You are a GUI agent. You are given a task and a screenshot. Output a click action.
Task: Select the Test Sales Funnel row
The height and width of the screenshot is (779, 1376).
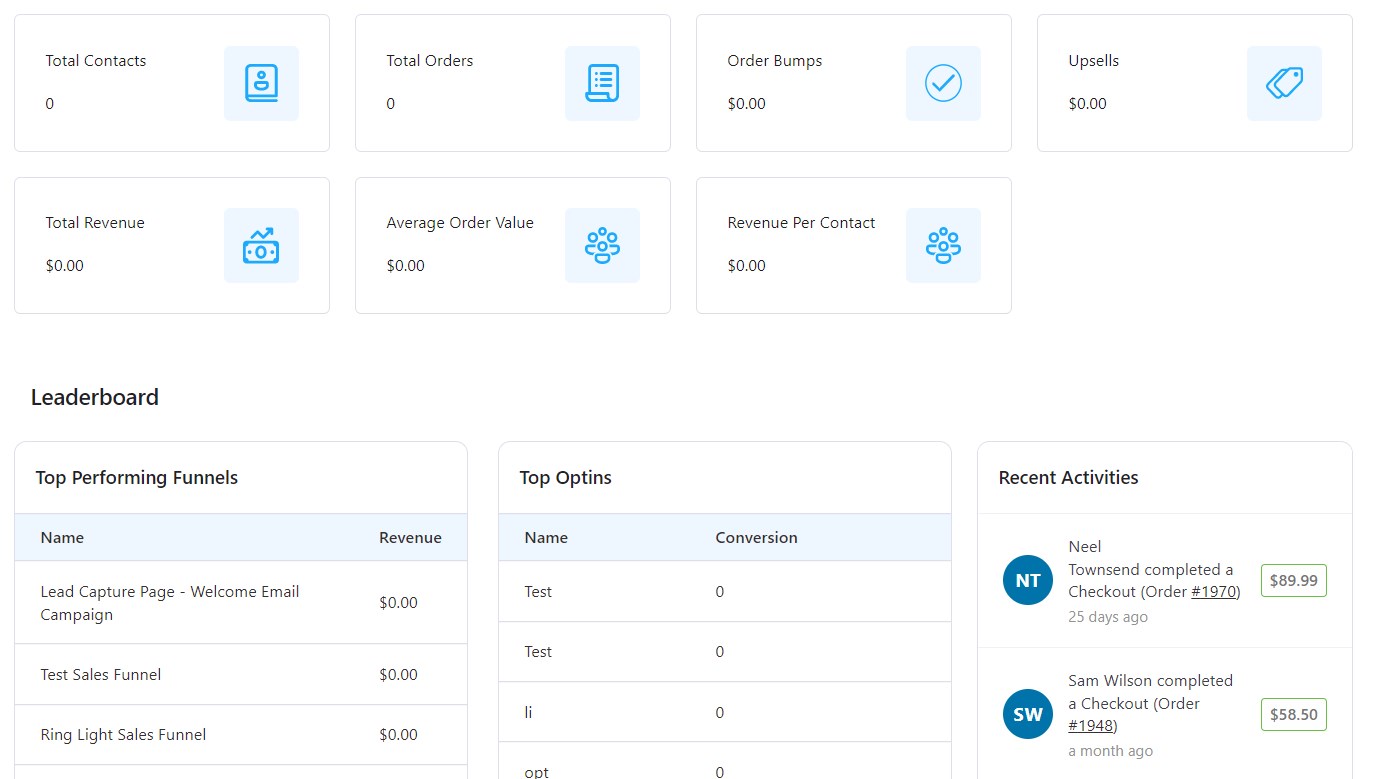click(100, 674)
